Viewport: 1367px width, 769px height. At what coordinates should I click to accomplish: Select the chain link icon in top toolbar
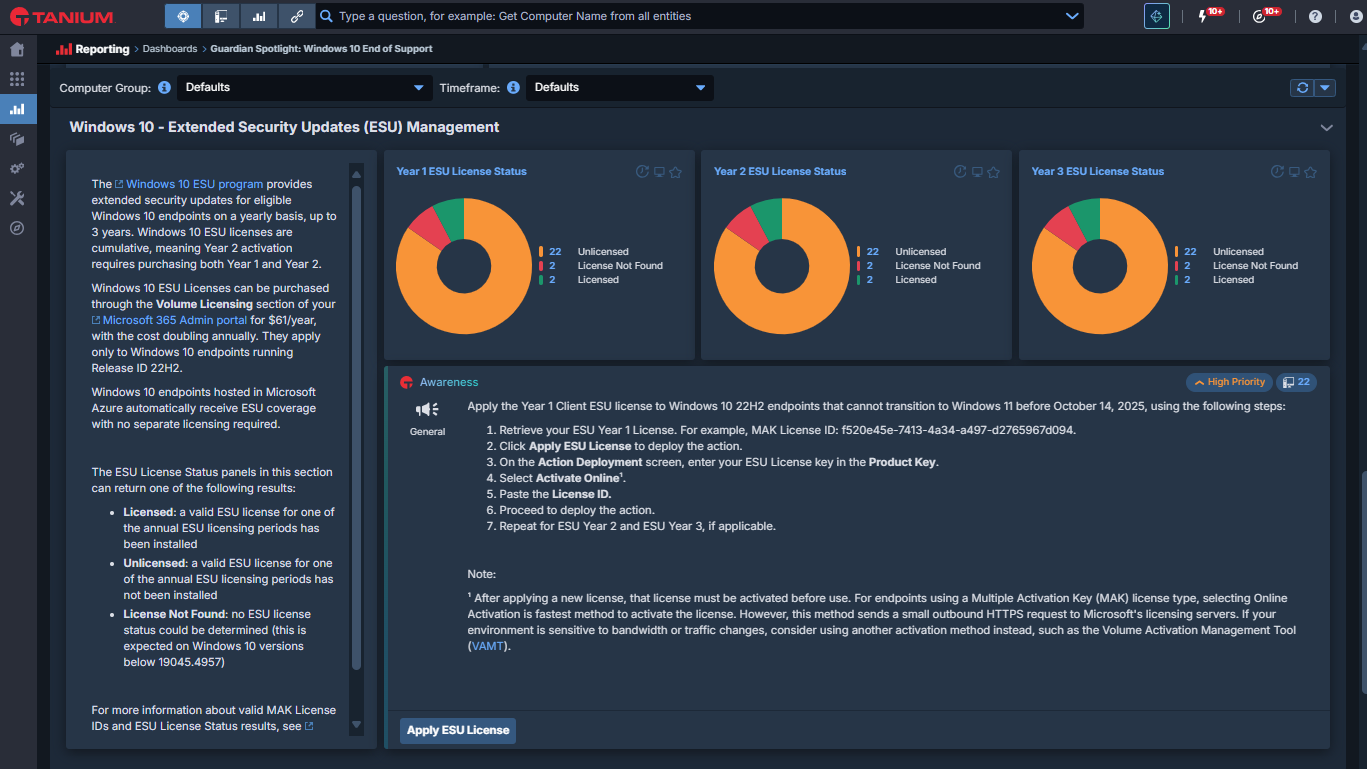(297, 16)
